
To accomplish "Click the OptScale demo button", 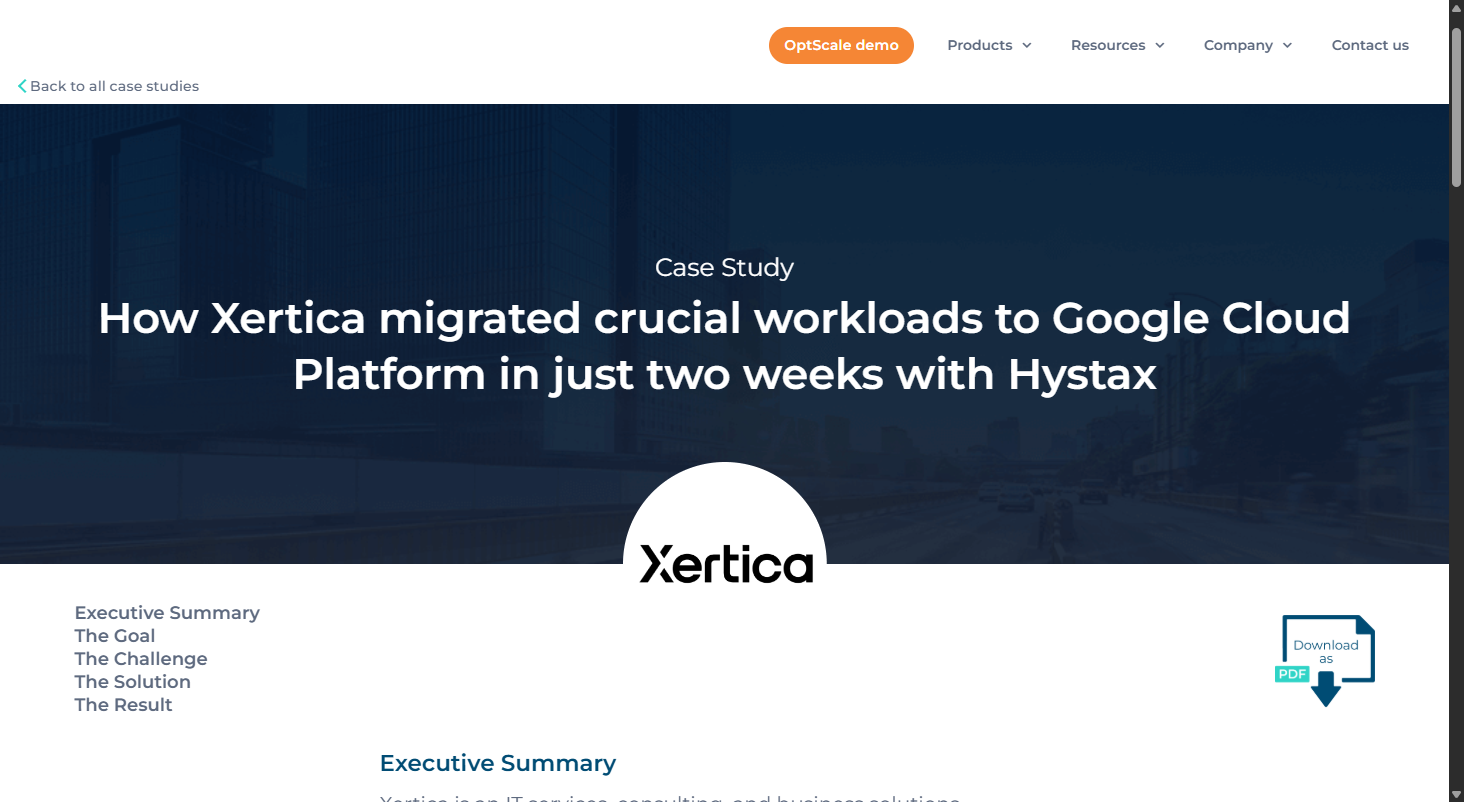I will tap(841, 45).
